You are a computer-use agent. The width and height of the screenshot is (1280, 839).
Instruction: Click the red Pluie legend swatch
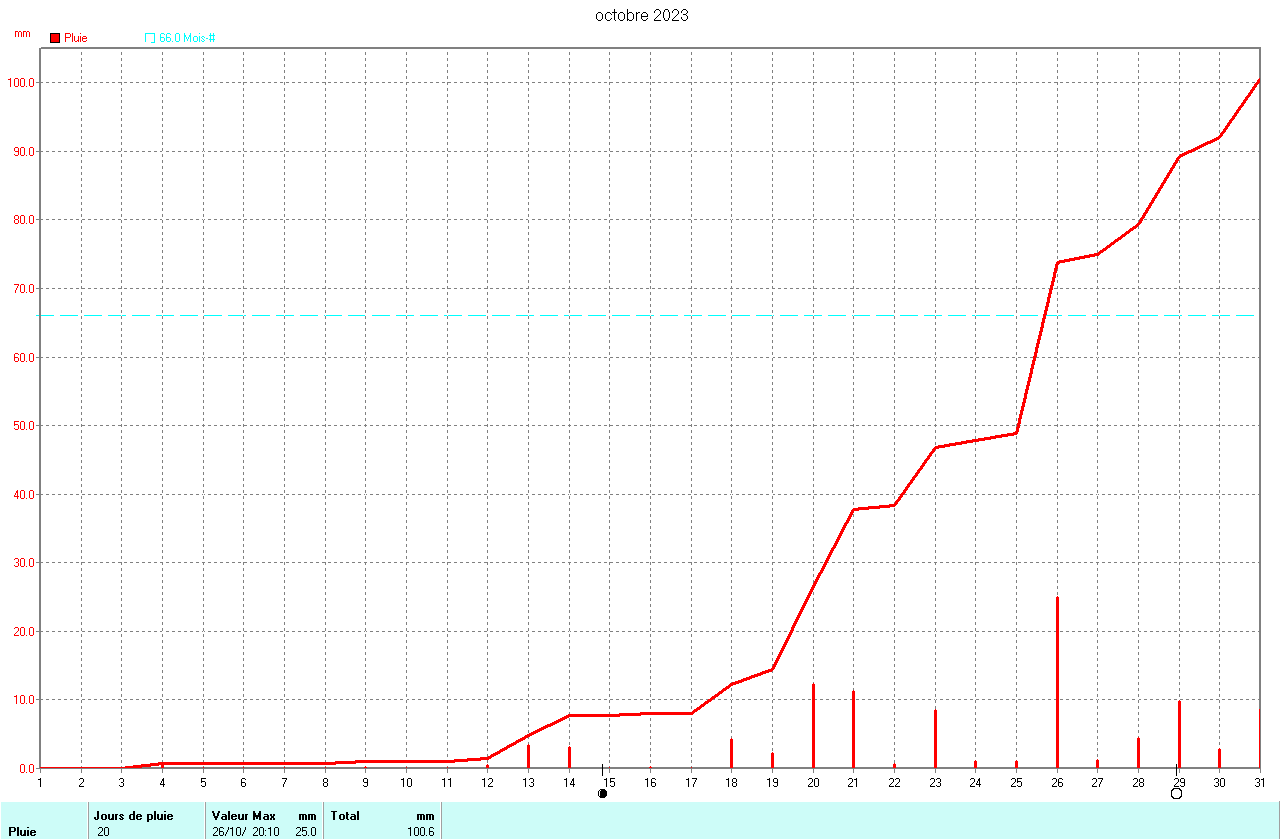click(x=55, y=38)
